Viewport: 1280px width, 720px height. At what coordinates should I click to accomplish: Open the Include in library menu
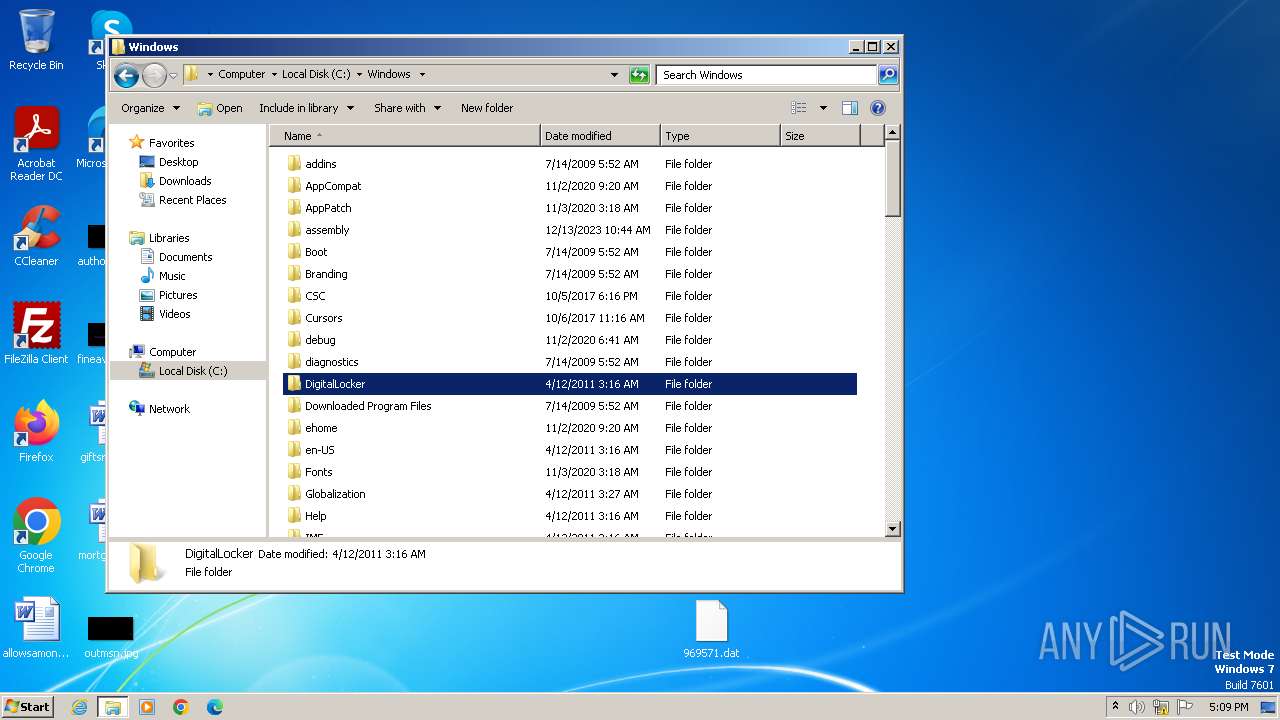tap(307, 108)
